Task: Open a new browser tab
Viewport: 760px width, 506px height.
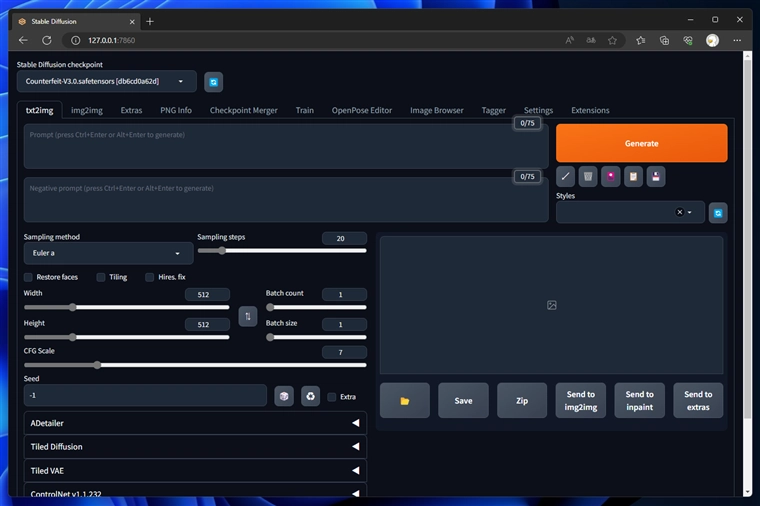Action: pyautogui.click(x=150, y=21)
